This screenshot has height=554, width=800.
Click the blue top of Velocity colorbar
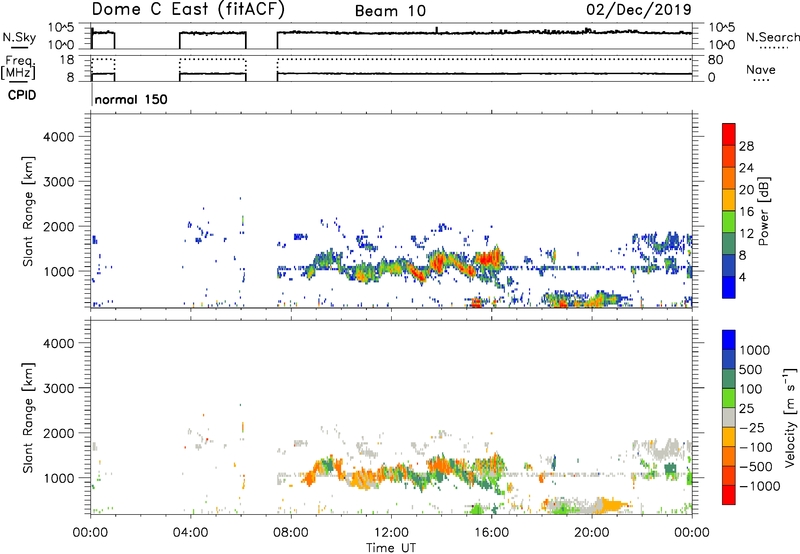click(729, 340)
